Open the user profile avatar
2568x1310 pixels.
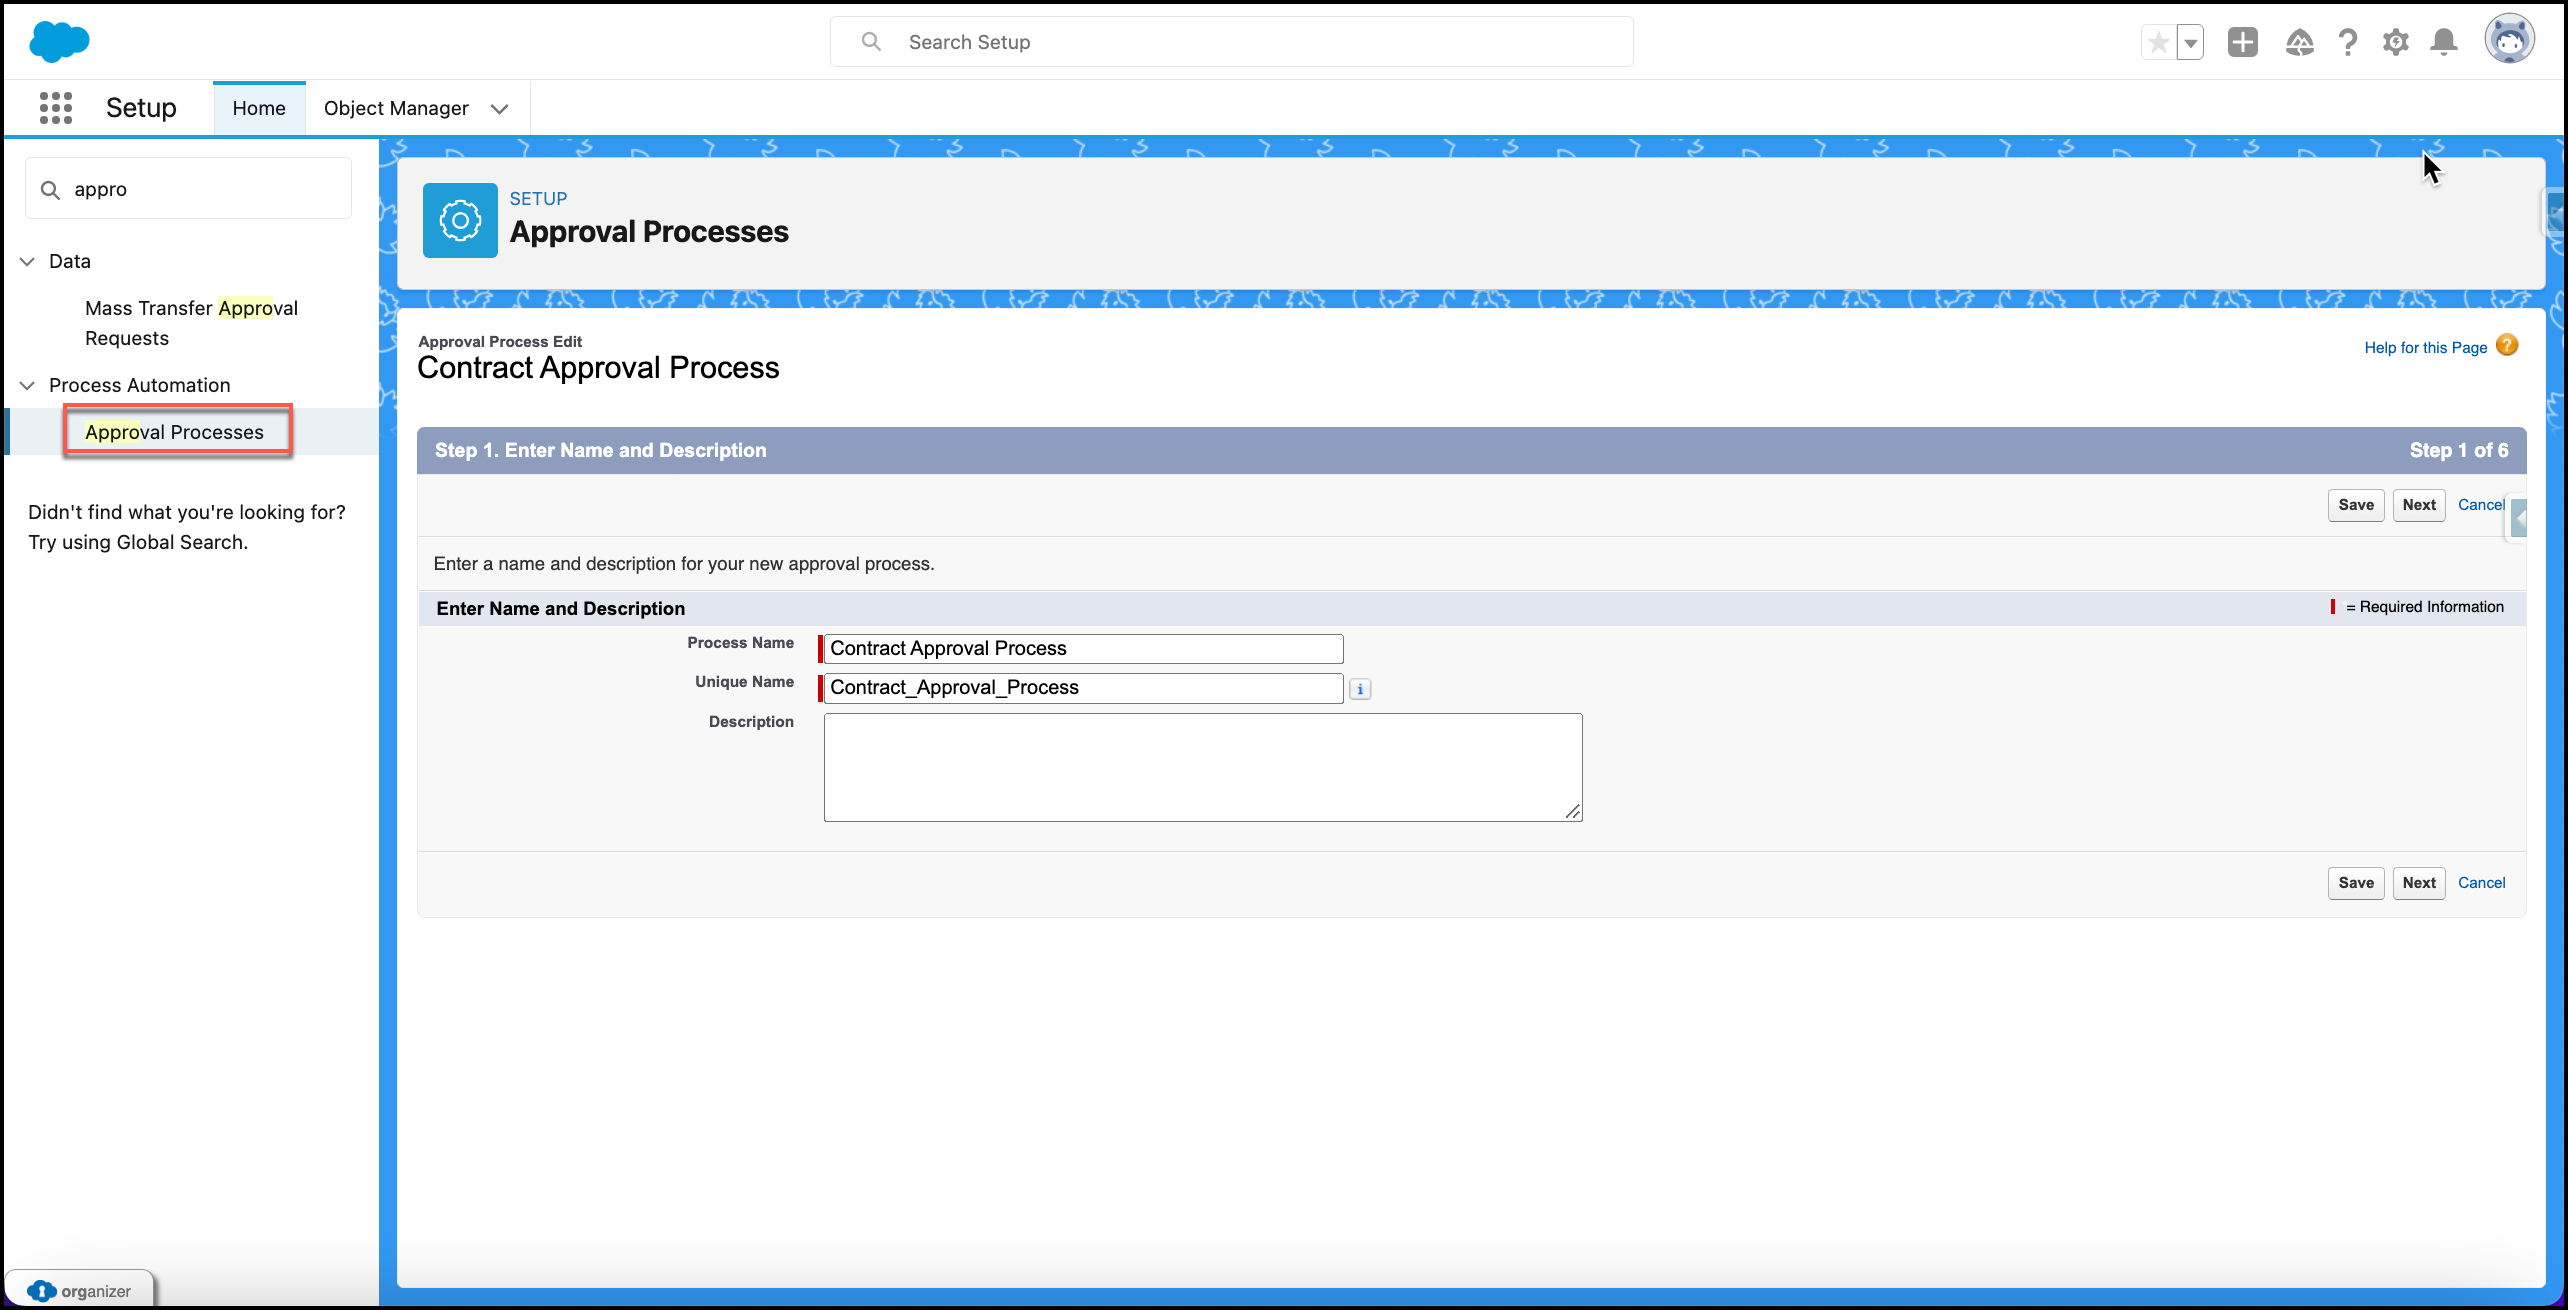point(2509,40)
